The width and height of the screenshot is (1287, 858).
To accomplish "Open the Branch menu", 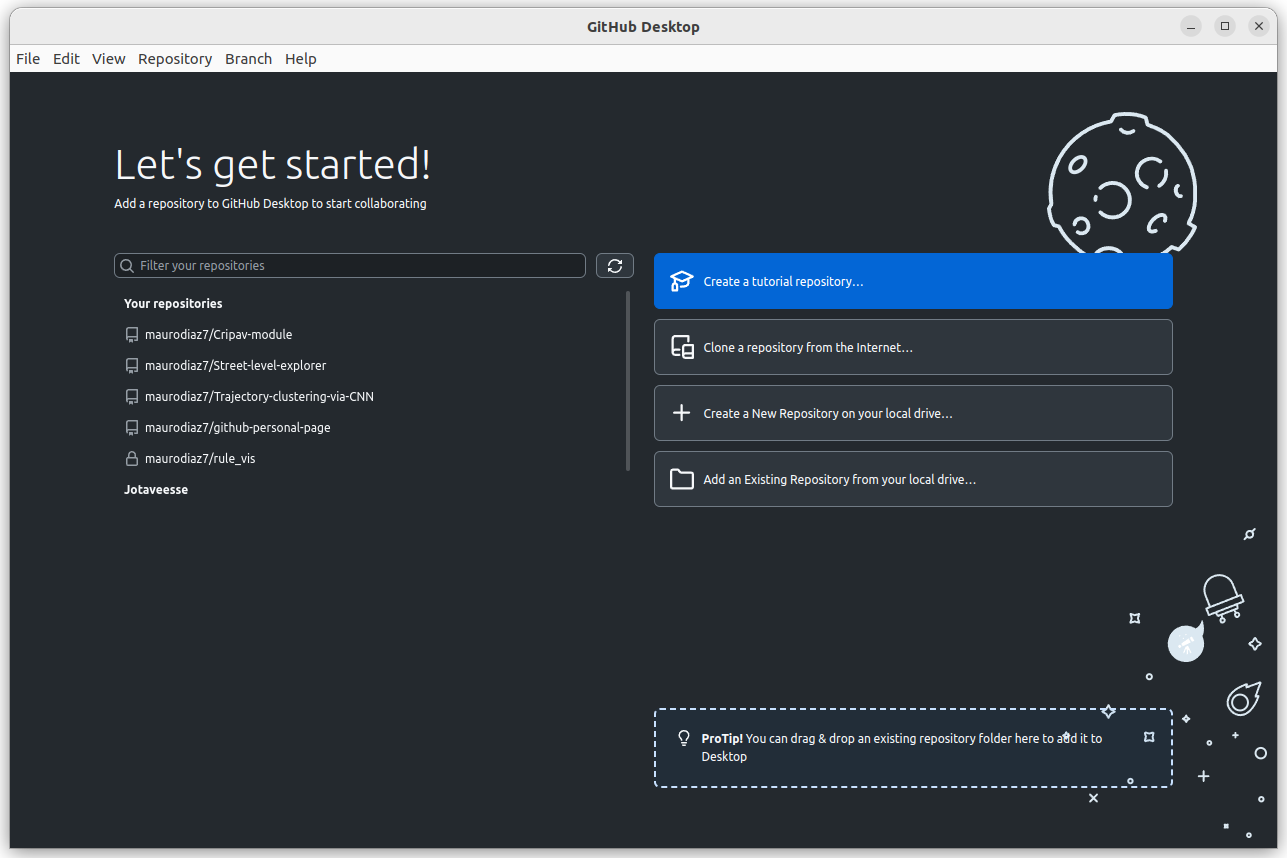I will 248,58.
